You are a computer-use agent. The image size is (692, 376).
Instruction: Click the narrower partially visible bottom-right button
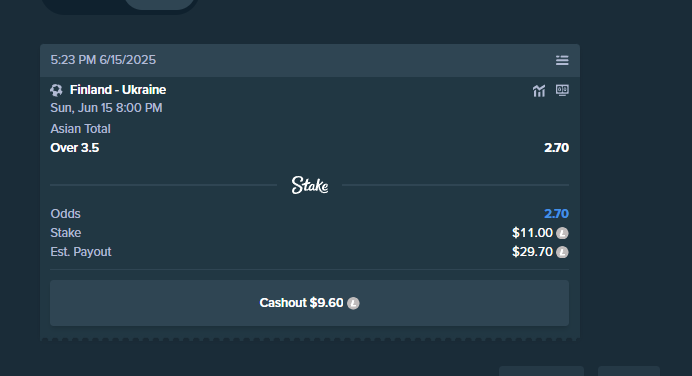(x=629, y=371)
